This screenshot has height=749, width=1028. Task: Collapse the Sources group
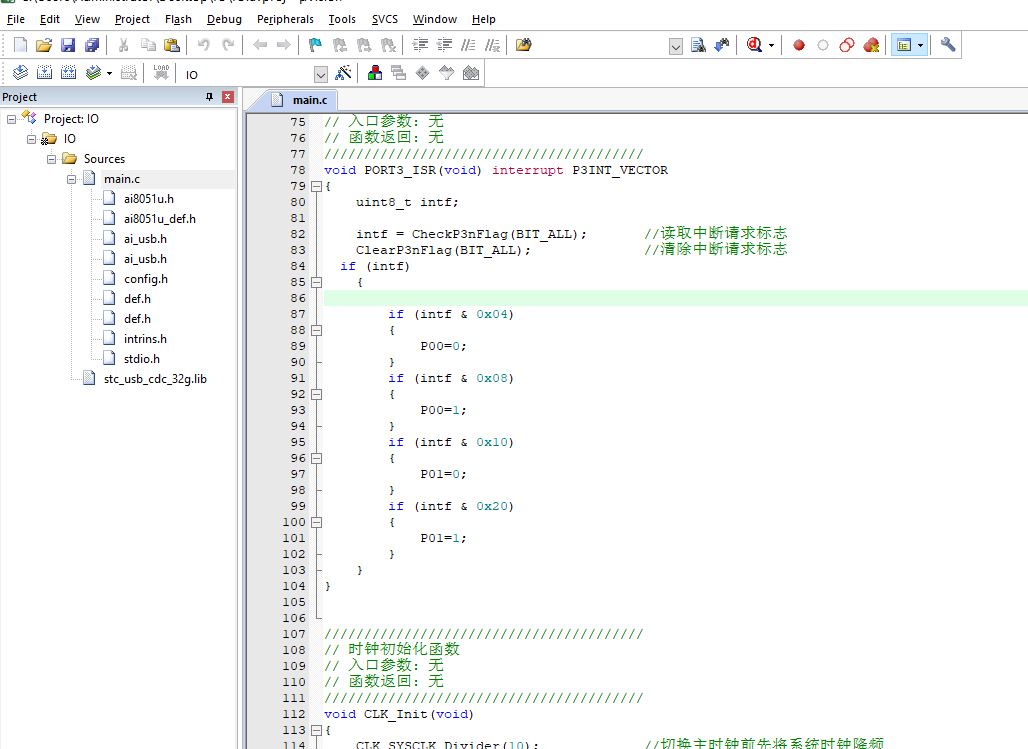click(x=52, y=159)
